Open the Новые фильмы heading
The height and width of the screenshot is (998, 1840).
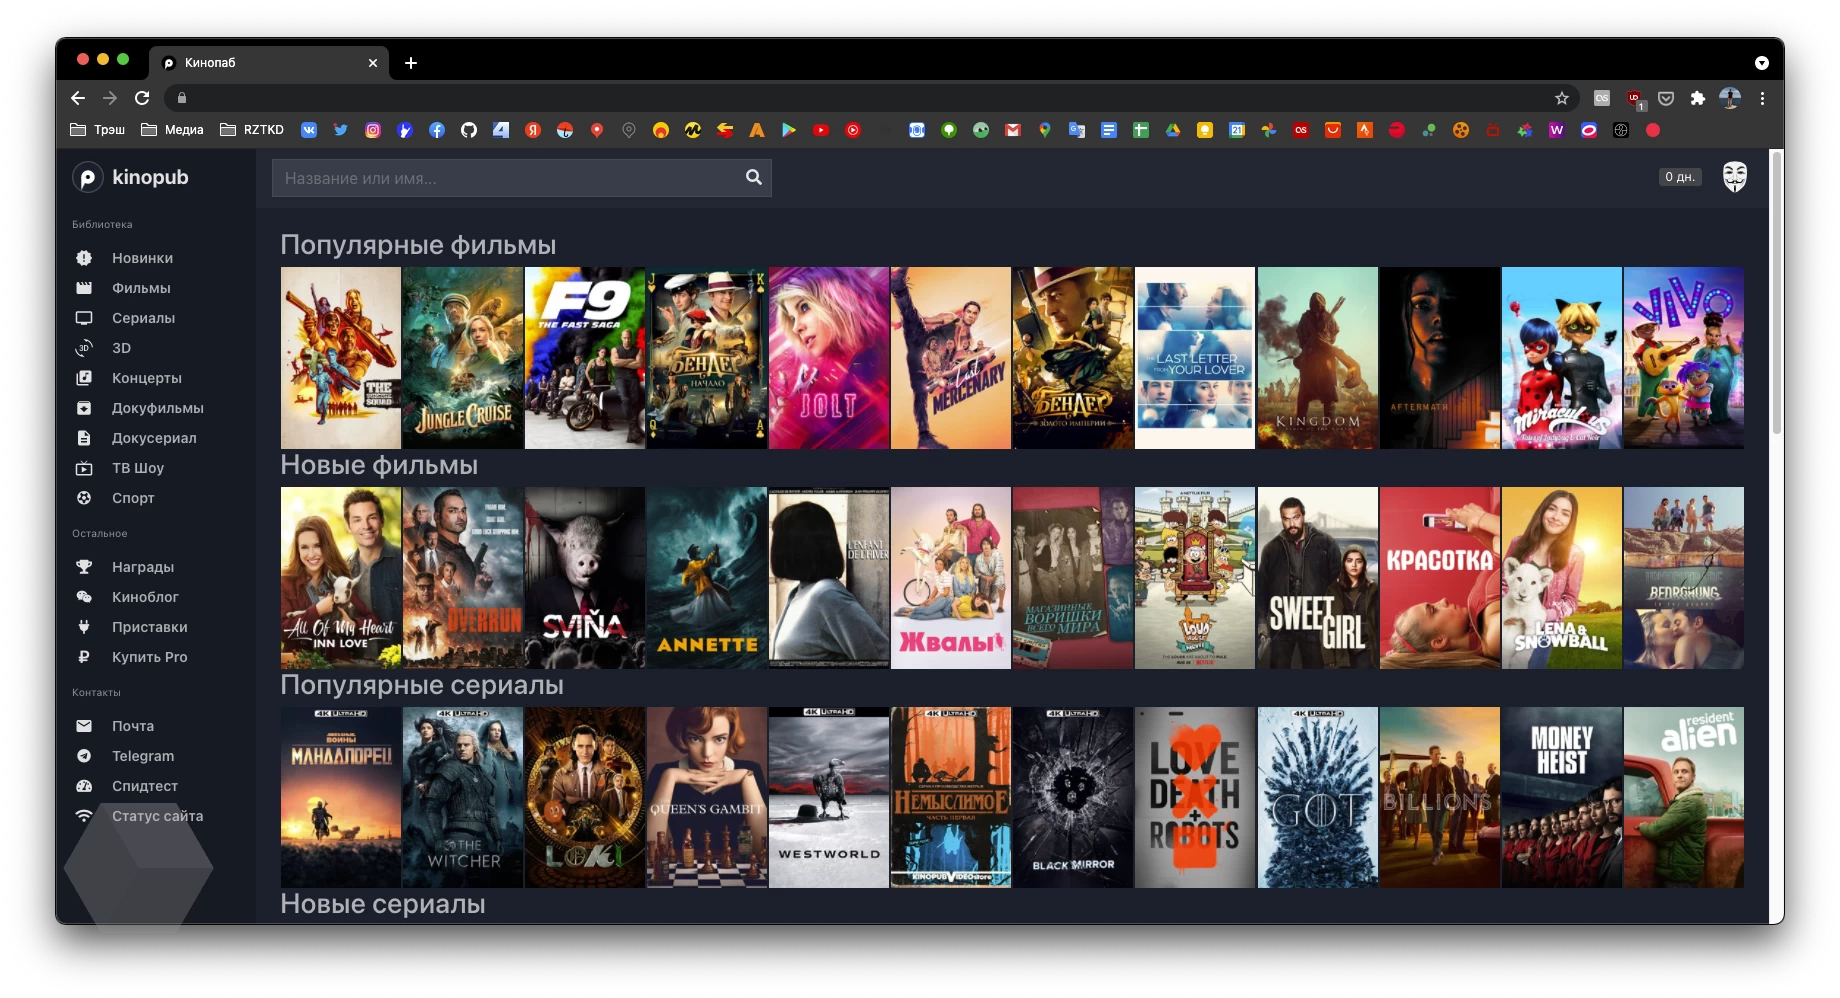tap(379, 465)
